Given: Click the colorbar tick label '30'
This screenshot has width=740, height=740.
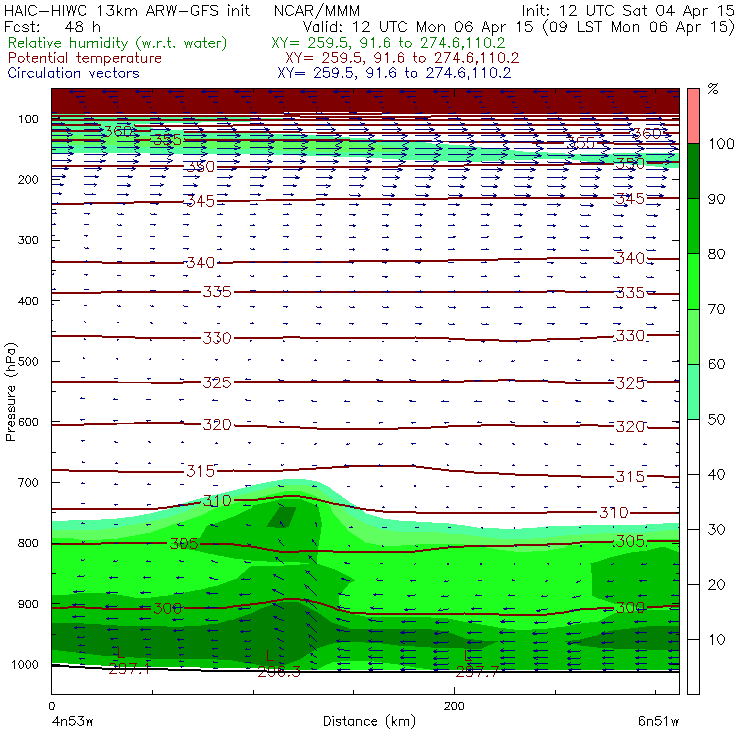Looking at the screenshot, I should (716, 530).
